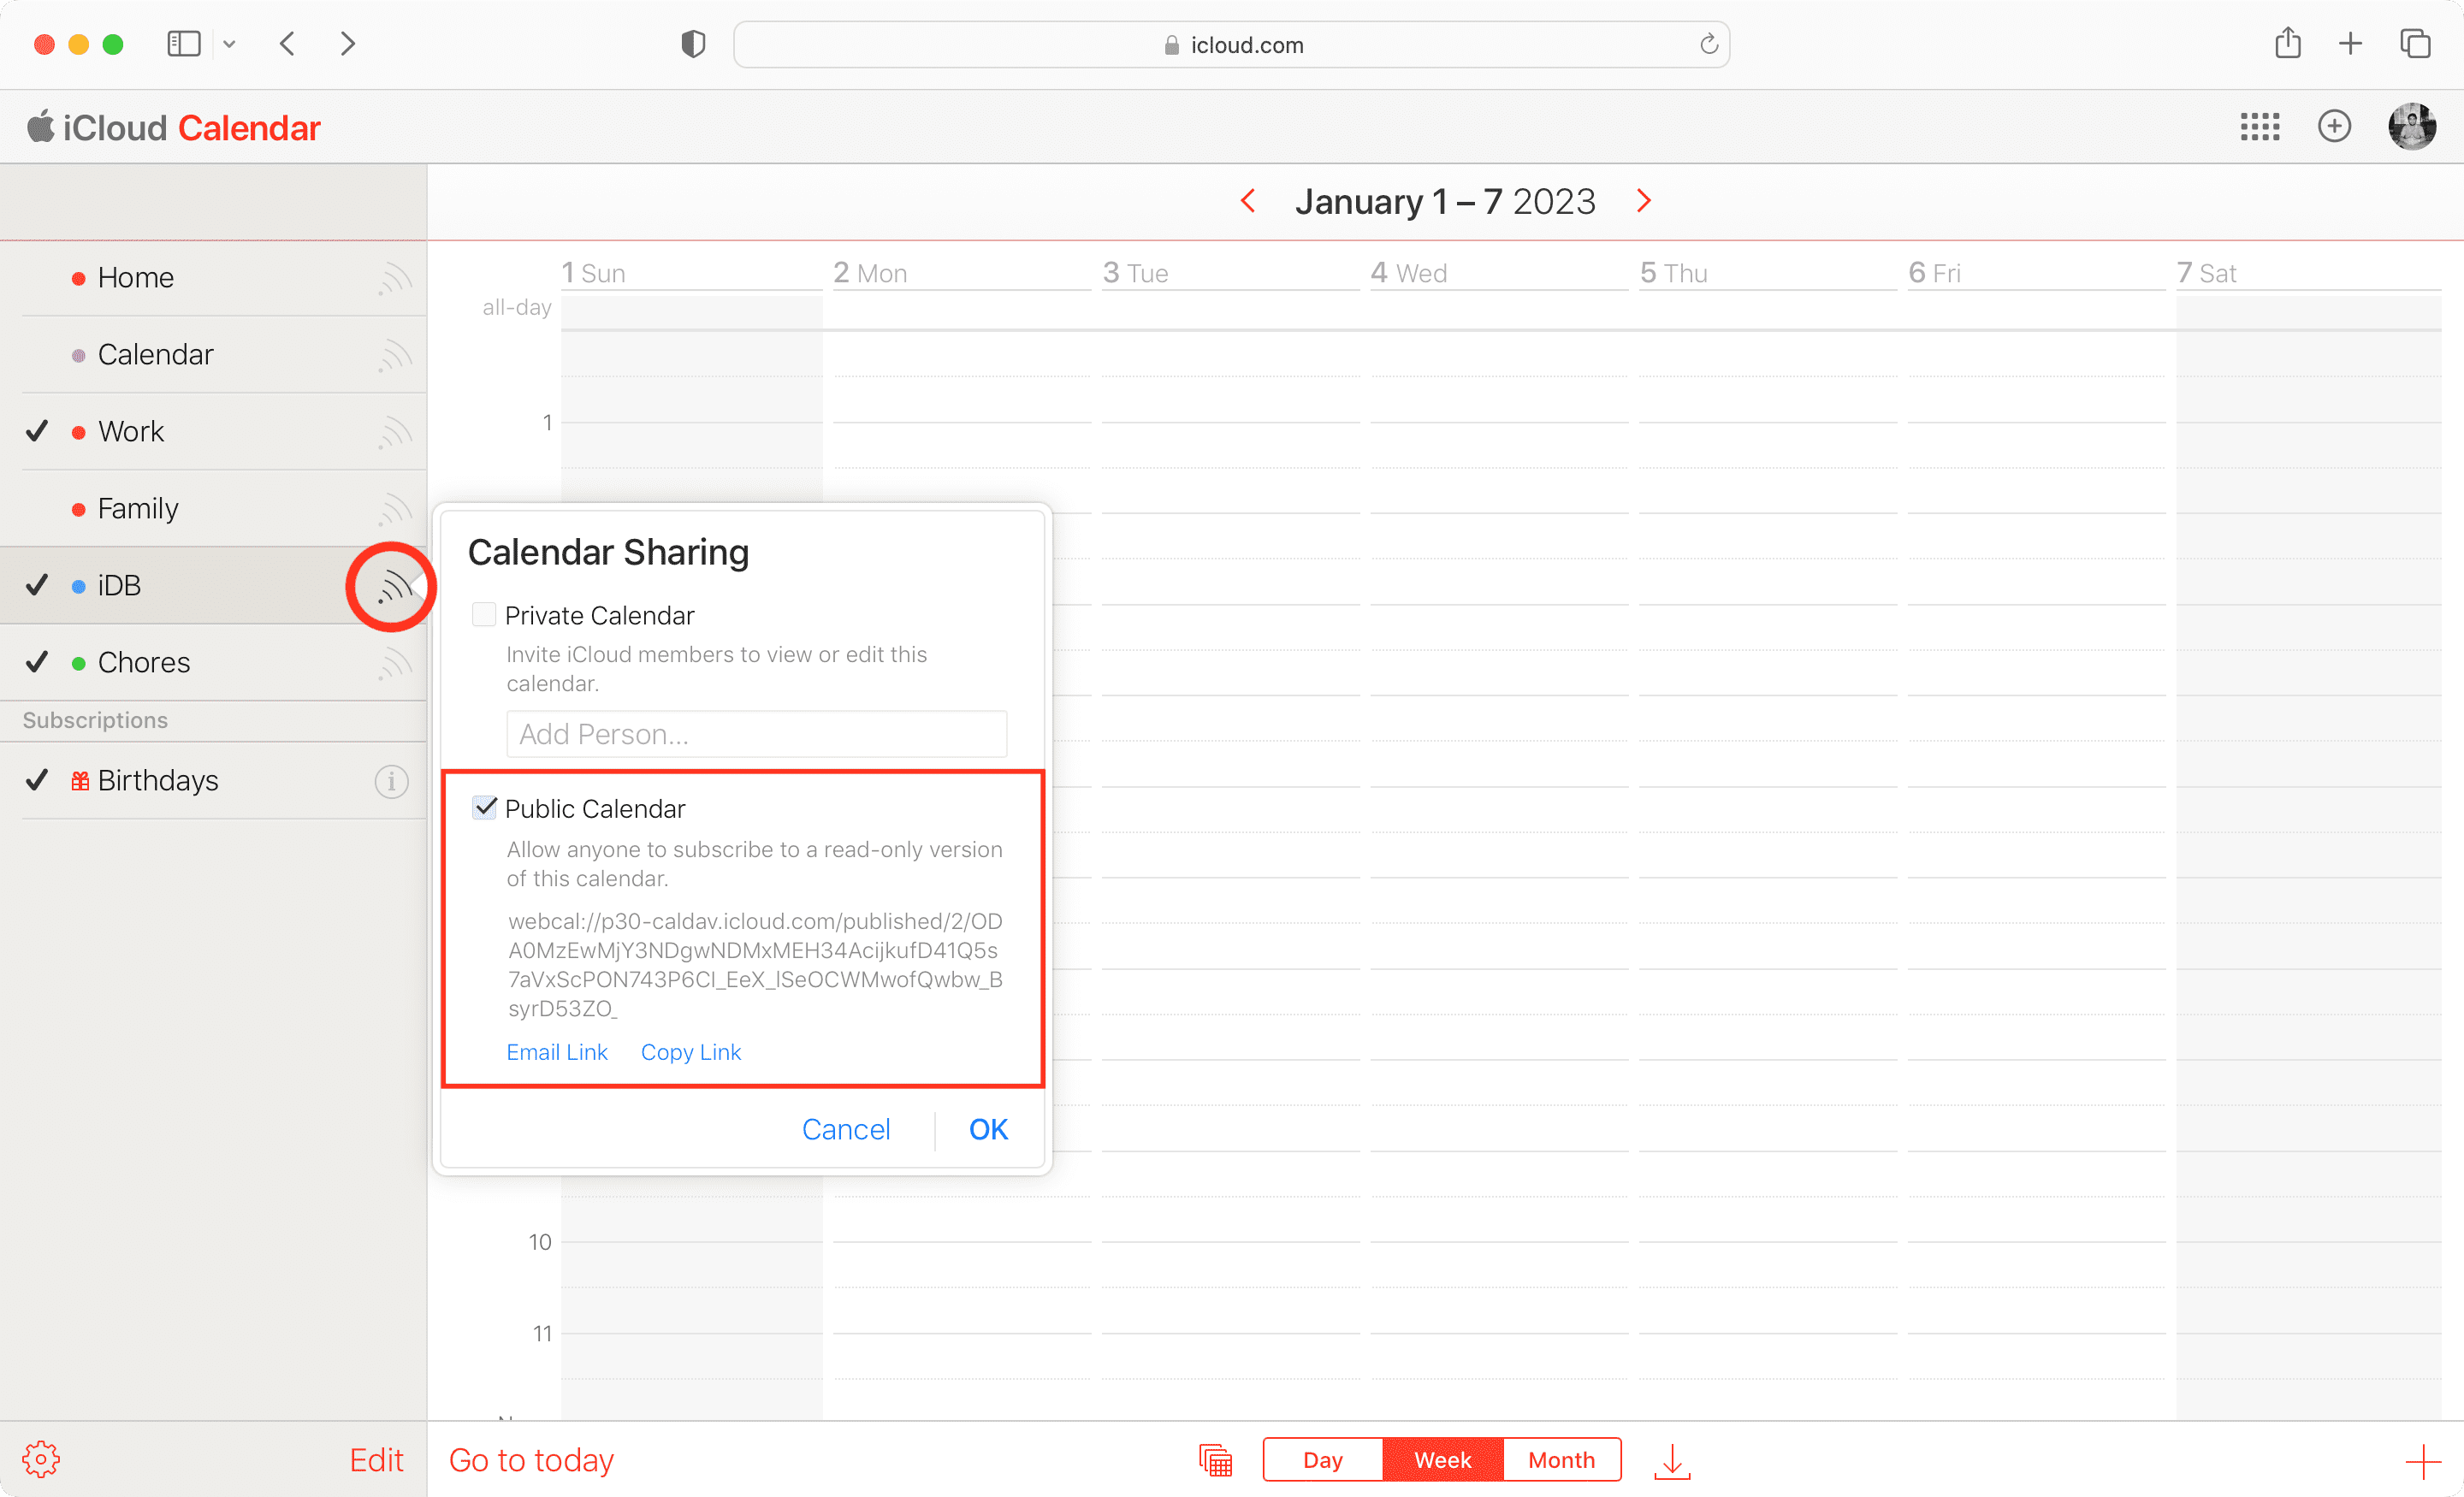Toggle visibility of Work calendar

coord(37,432)
